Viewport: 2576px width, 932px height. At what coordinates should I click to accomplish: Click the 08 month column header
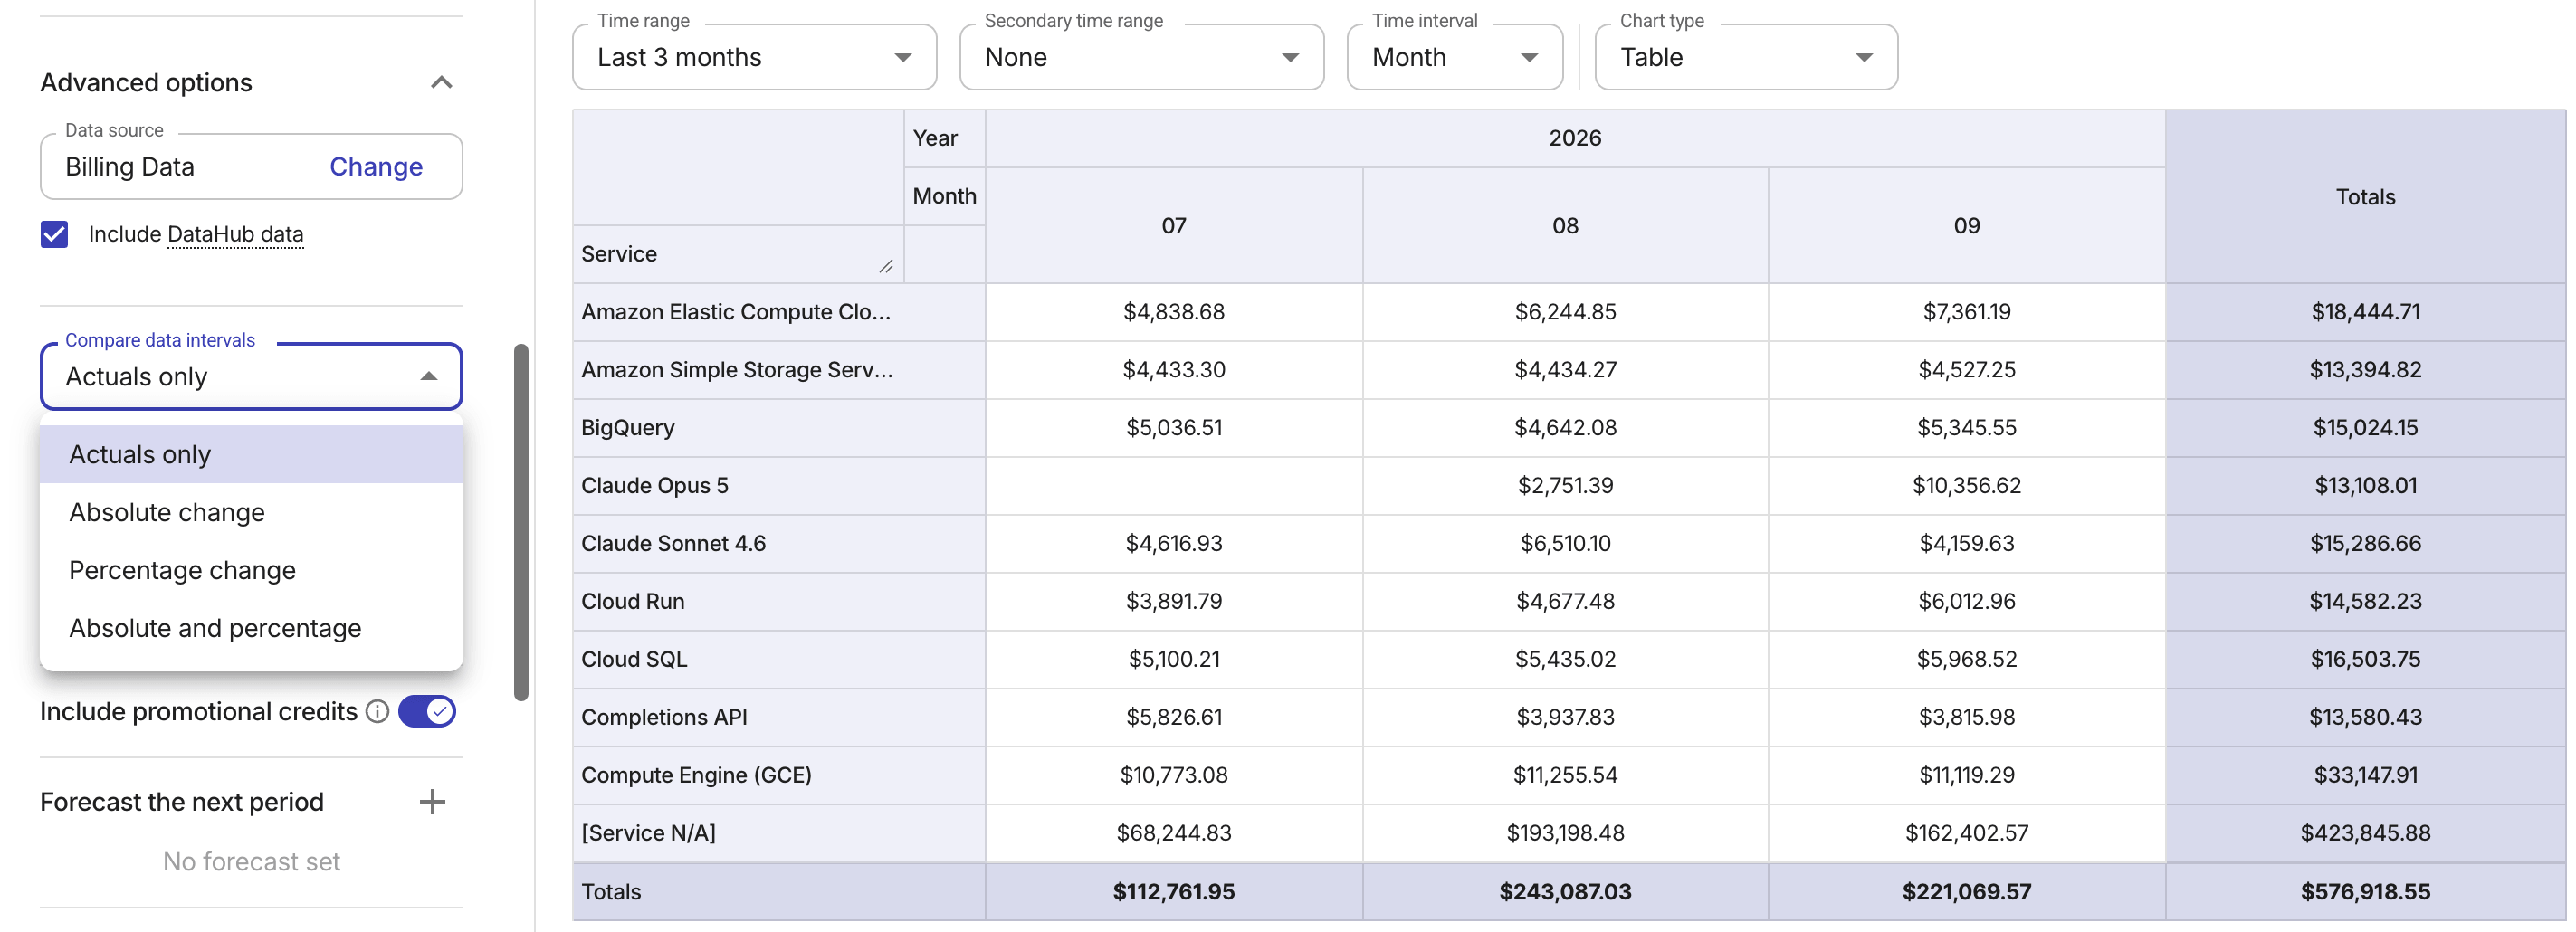click(x=1565, y=226)
